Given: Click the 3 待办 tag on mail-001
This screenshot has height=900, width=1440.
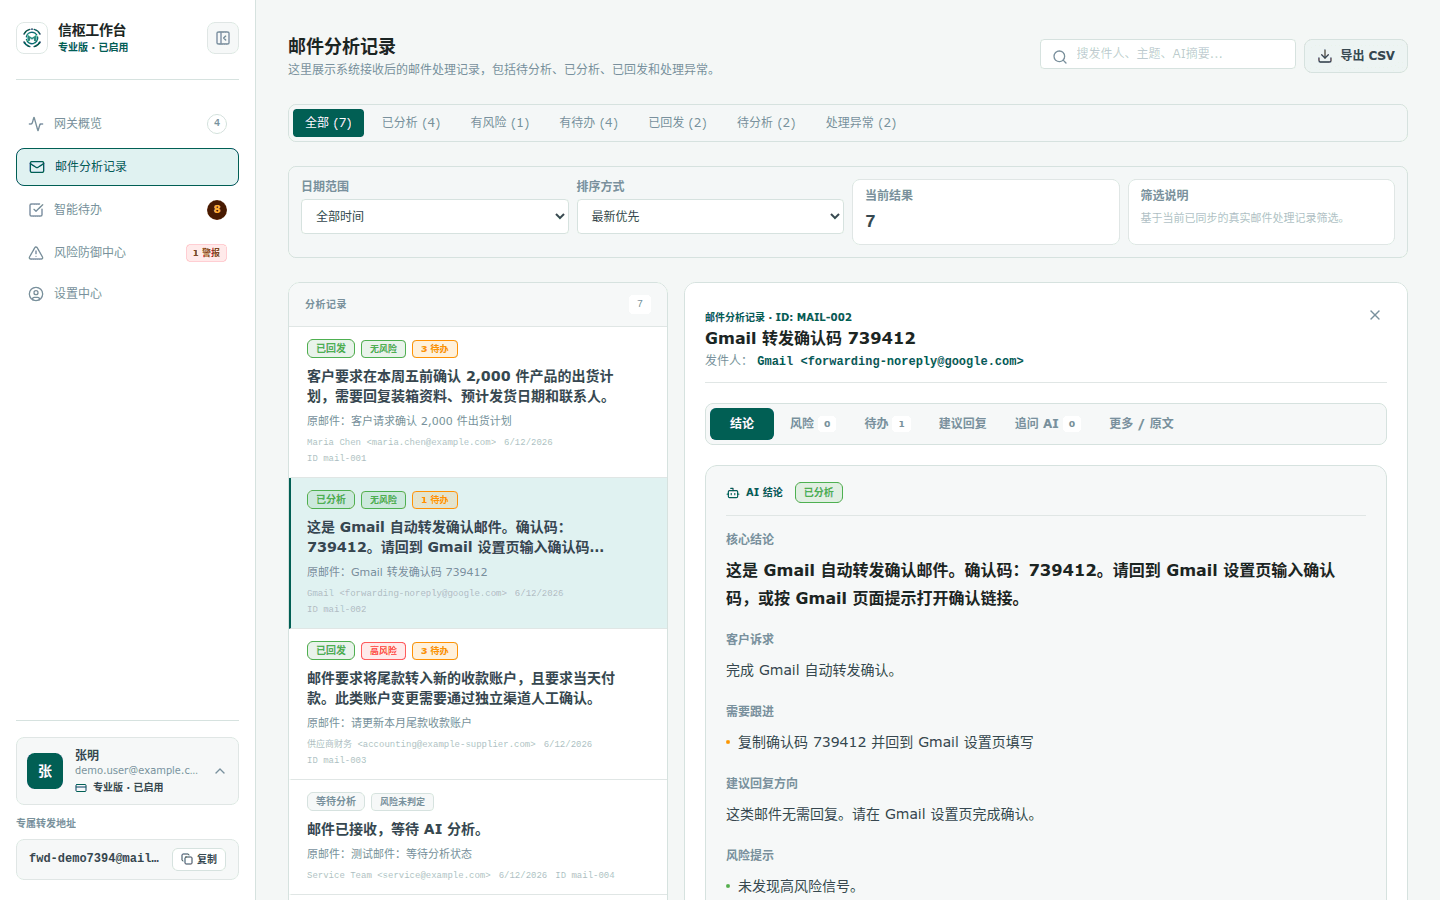Looking at the screenshot, I should 435,349.
